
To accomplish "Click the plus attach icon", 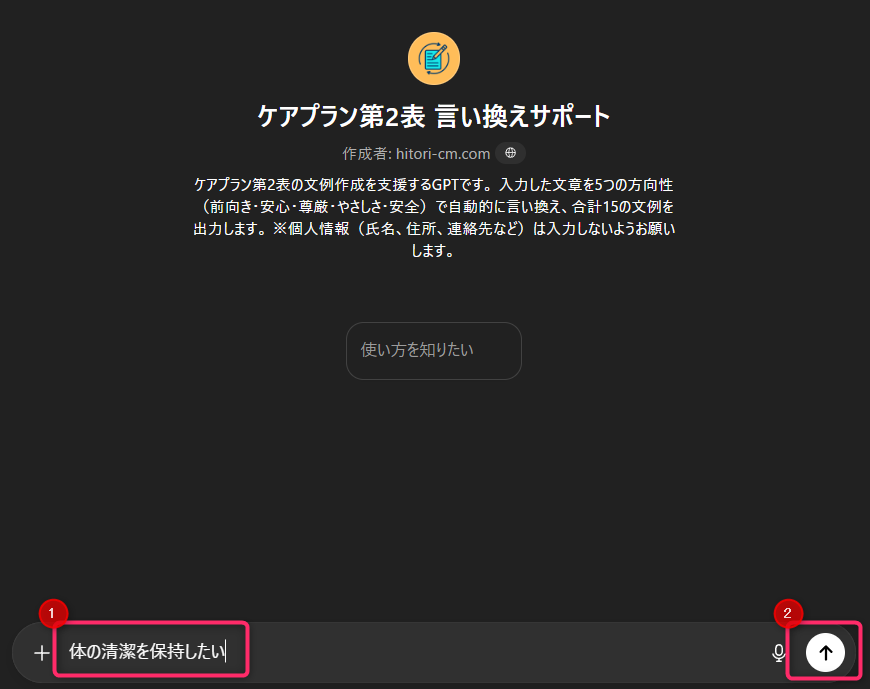I will click(41, 653).
